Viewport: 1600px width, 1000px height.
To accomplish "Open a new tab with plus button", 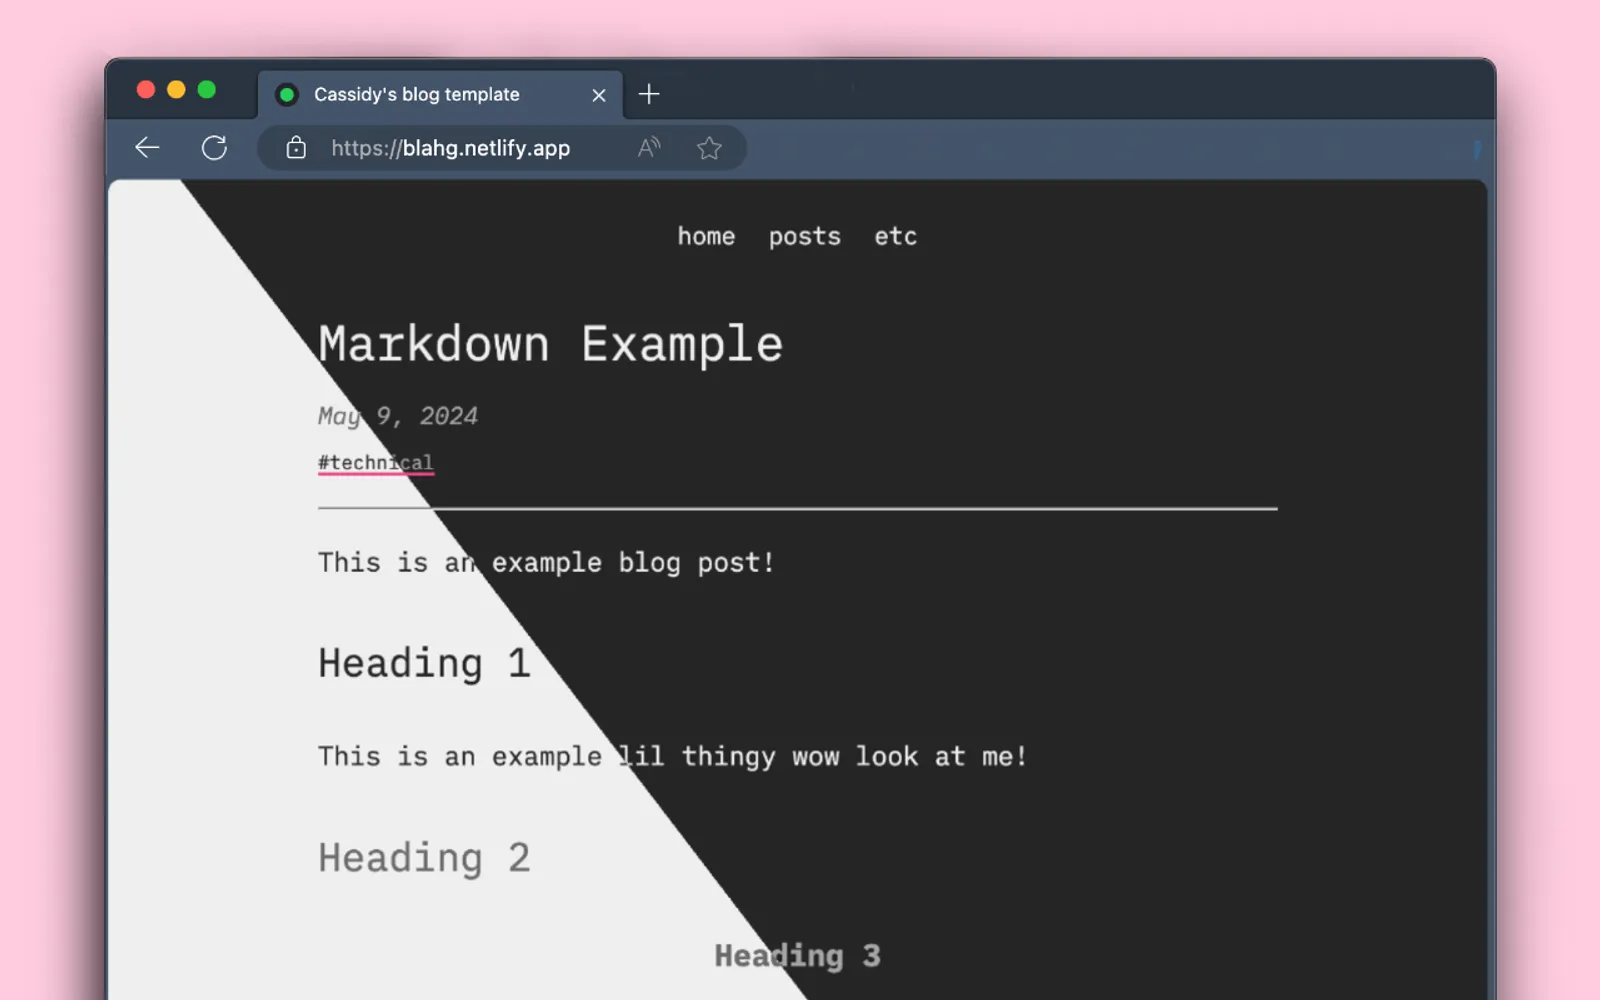I will (649, 94).
